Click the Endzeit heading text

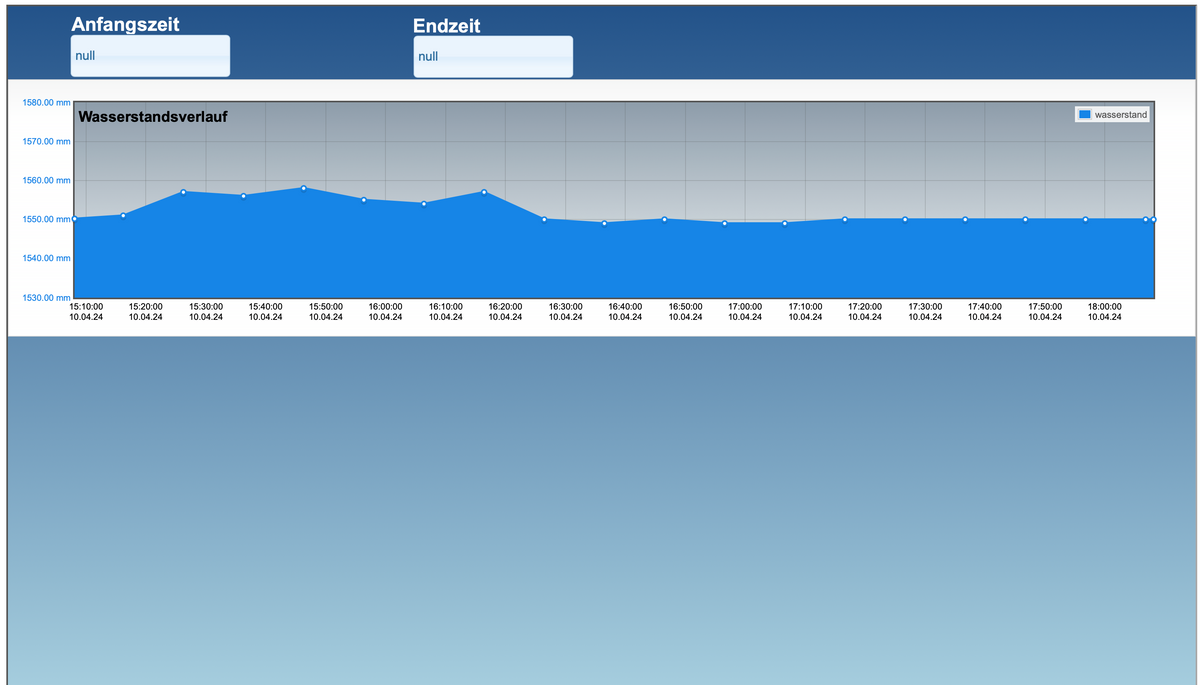point(446,26)
